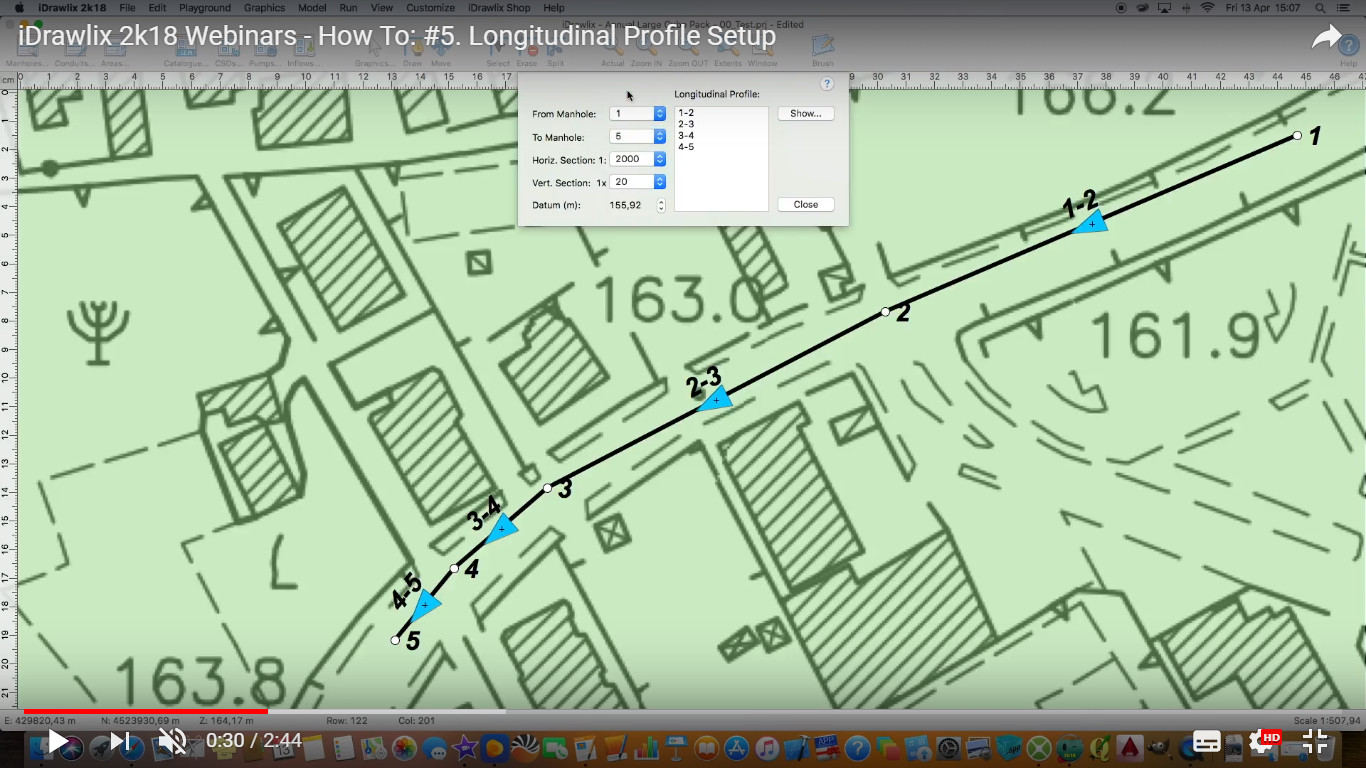Exit full screen mode
Viewport: 1366px width, 768px height.
coord(1315,741)
